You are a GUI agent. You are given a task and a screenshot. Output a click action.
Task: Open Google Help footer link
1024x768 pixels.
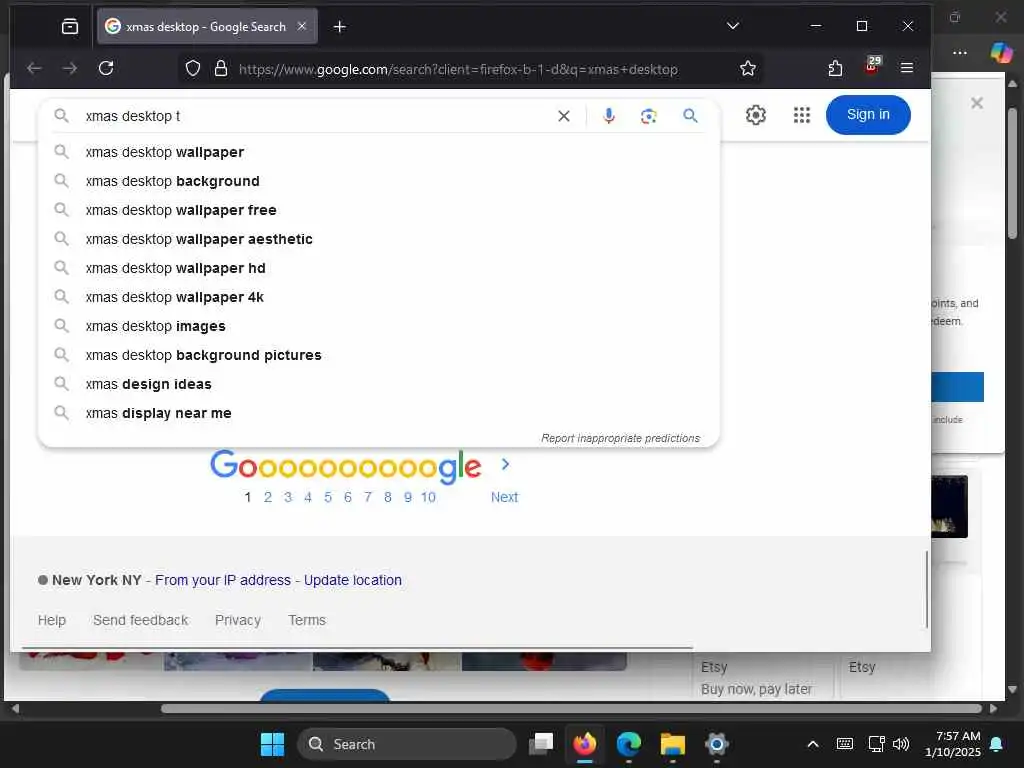coord(52,620)
